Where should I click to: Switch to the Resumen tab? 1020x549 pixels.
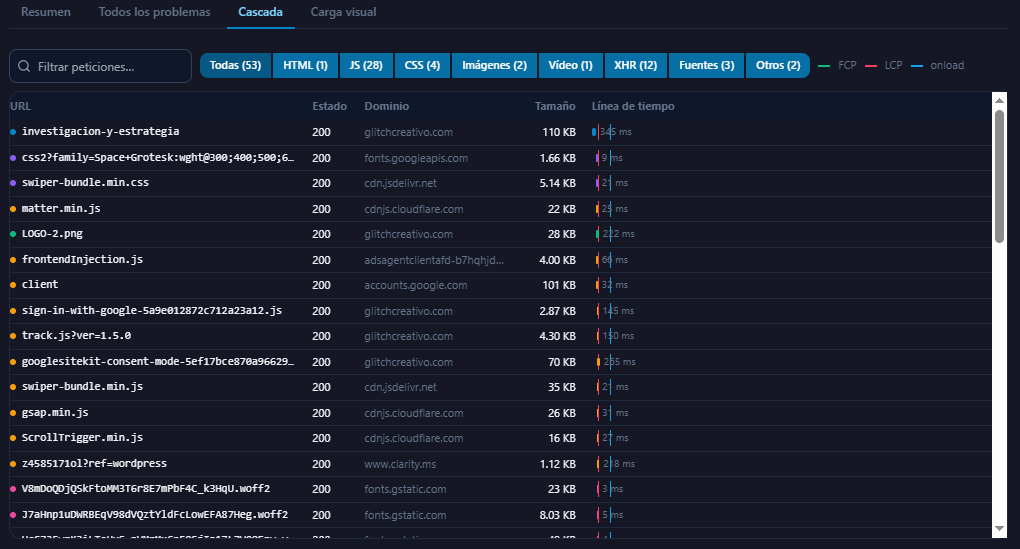pos(46,12)
